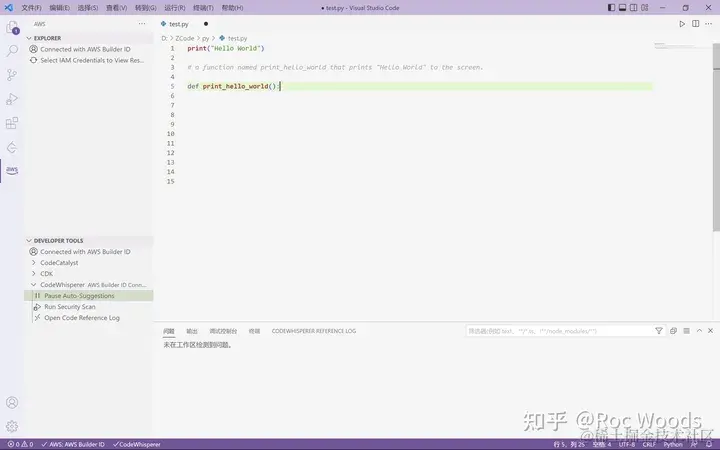Switch problems panel to table view

(686, 331)
